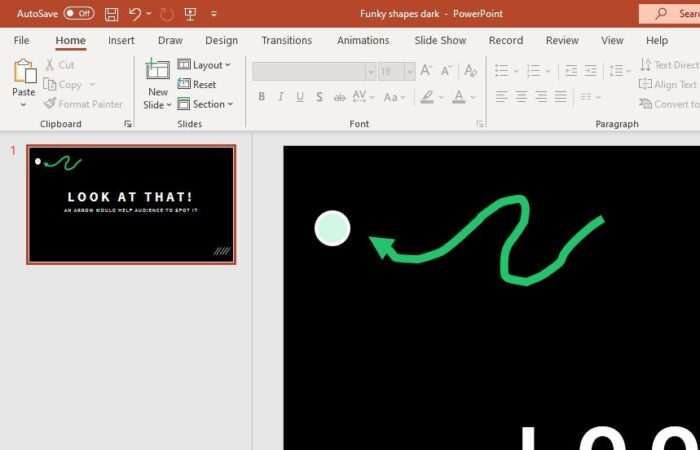The height and width of the screenshot is (450, 700).
Task: Toggle Underline formatting
Action: pyautogui.click(x=300, y=96)
